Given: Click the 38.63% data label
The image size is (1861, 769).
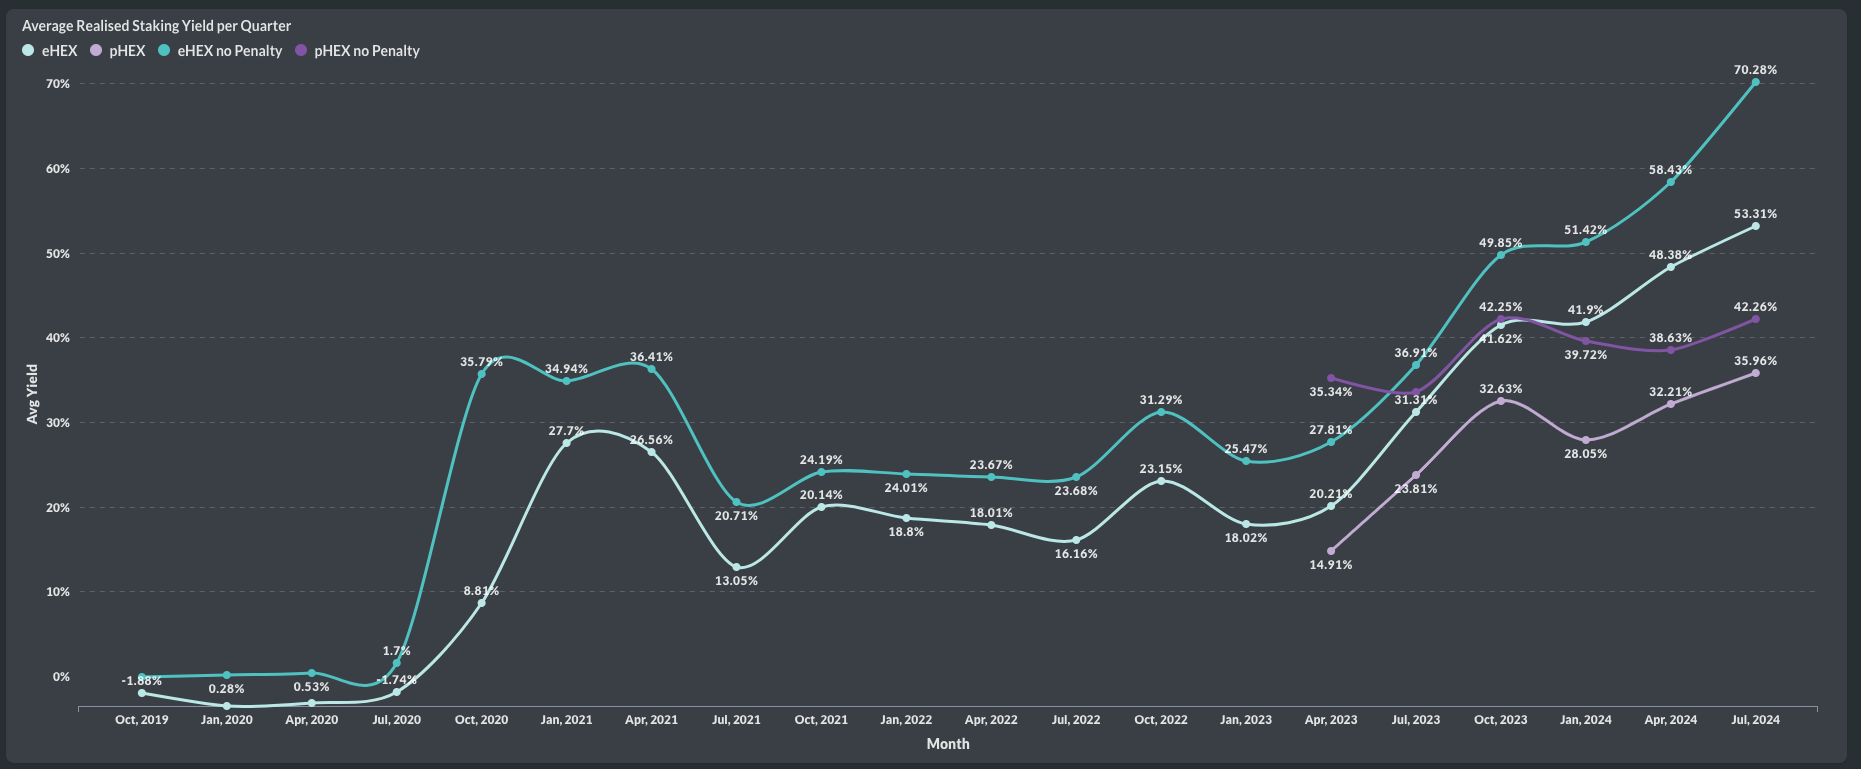Looking at the screenshot, I should (1671, 338).
